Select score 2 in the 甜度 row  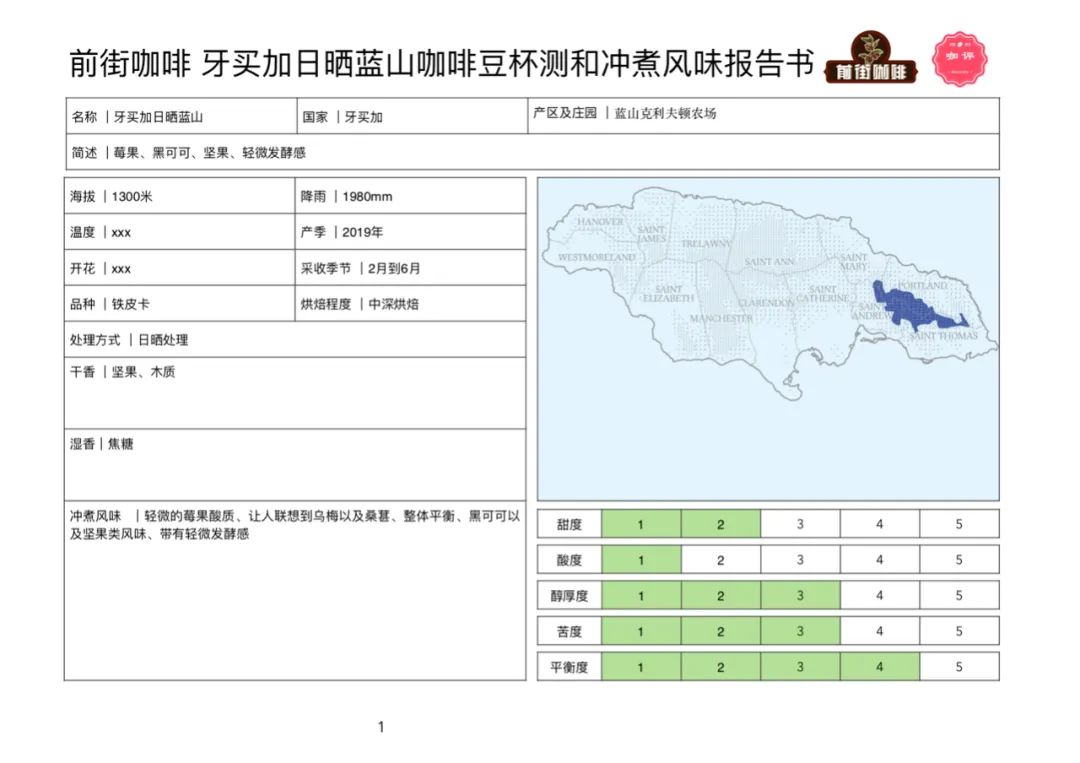pos(721,524)
